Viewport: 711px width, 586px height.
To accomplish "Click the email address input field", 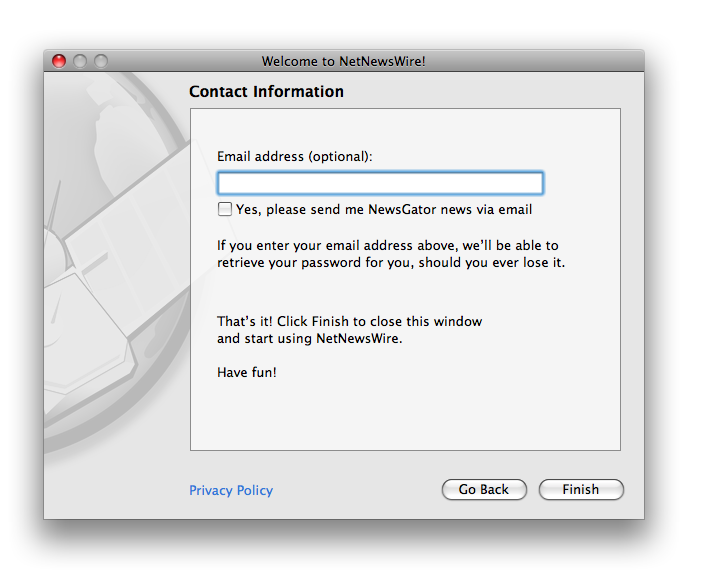I will pos(380,183).
